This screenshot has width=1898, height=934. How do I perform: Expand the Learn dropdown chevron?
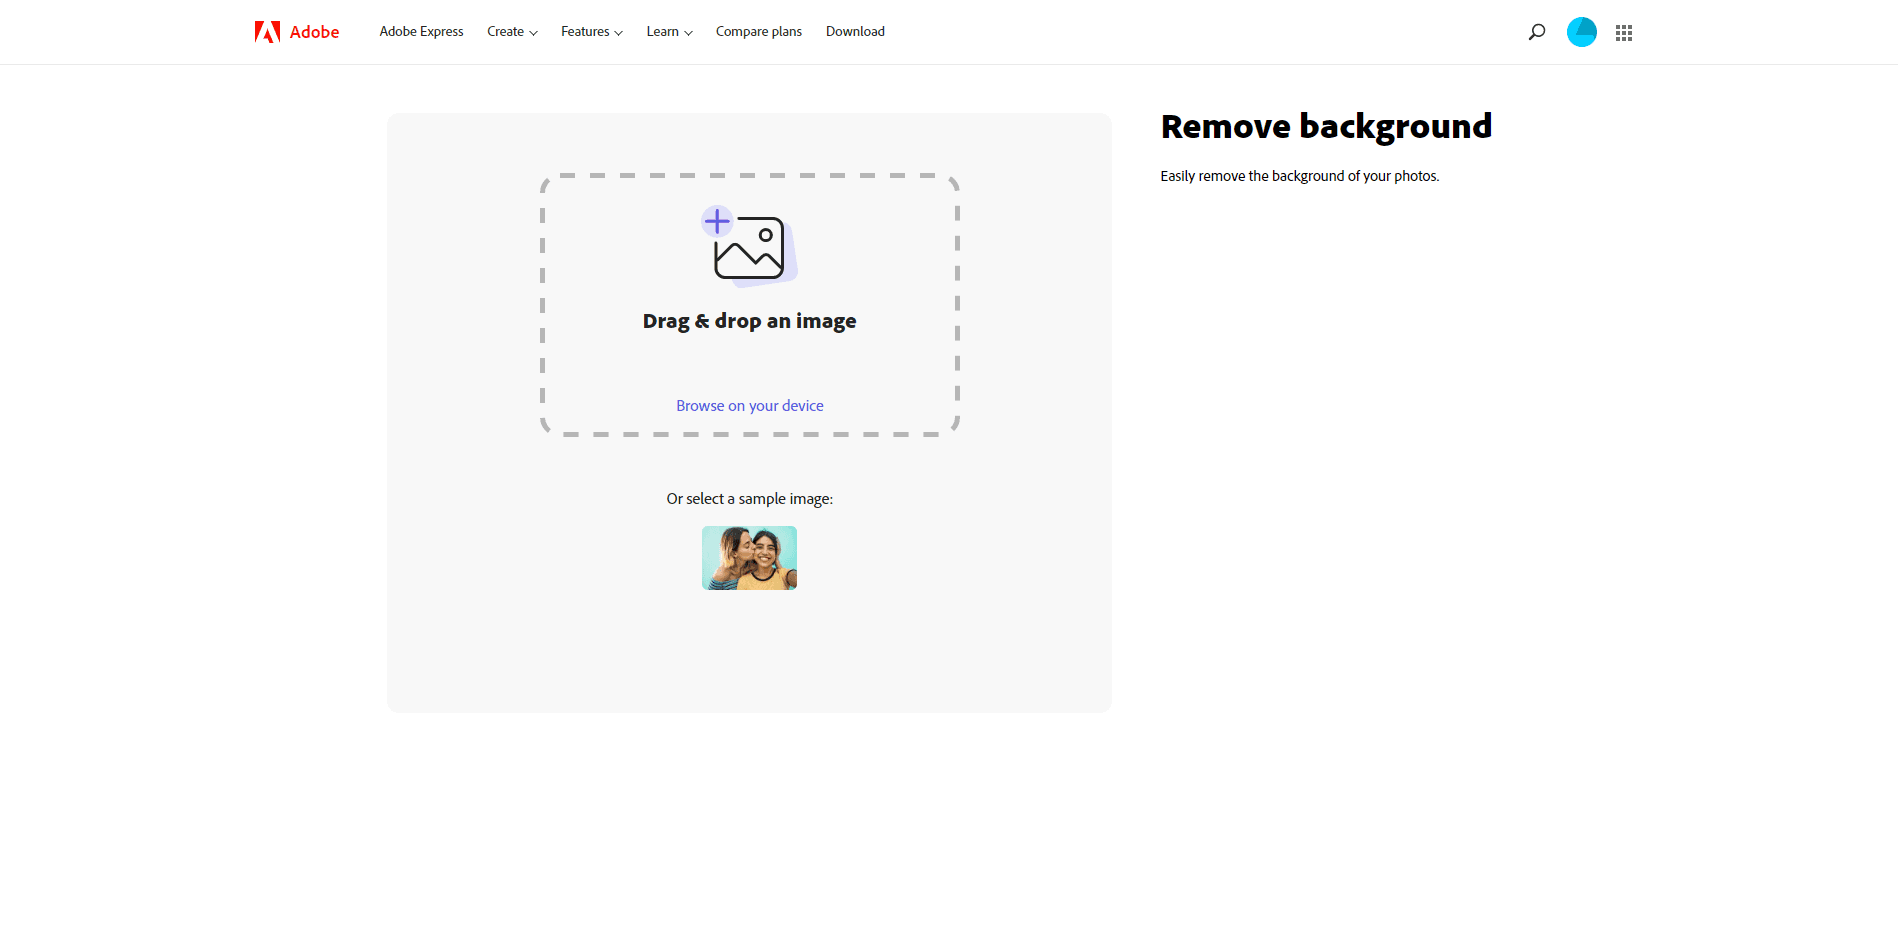(688, 33)
